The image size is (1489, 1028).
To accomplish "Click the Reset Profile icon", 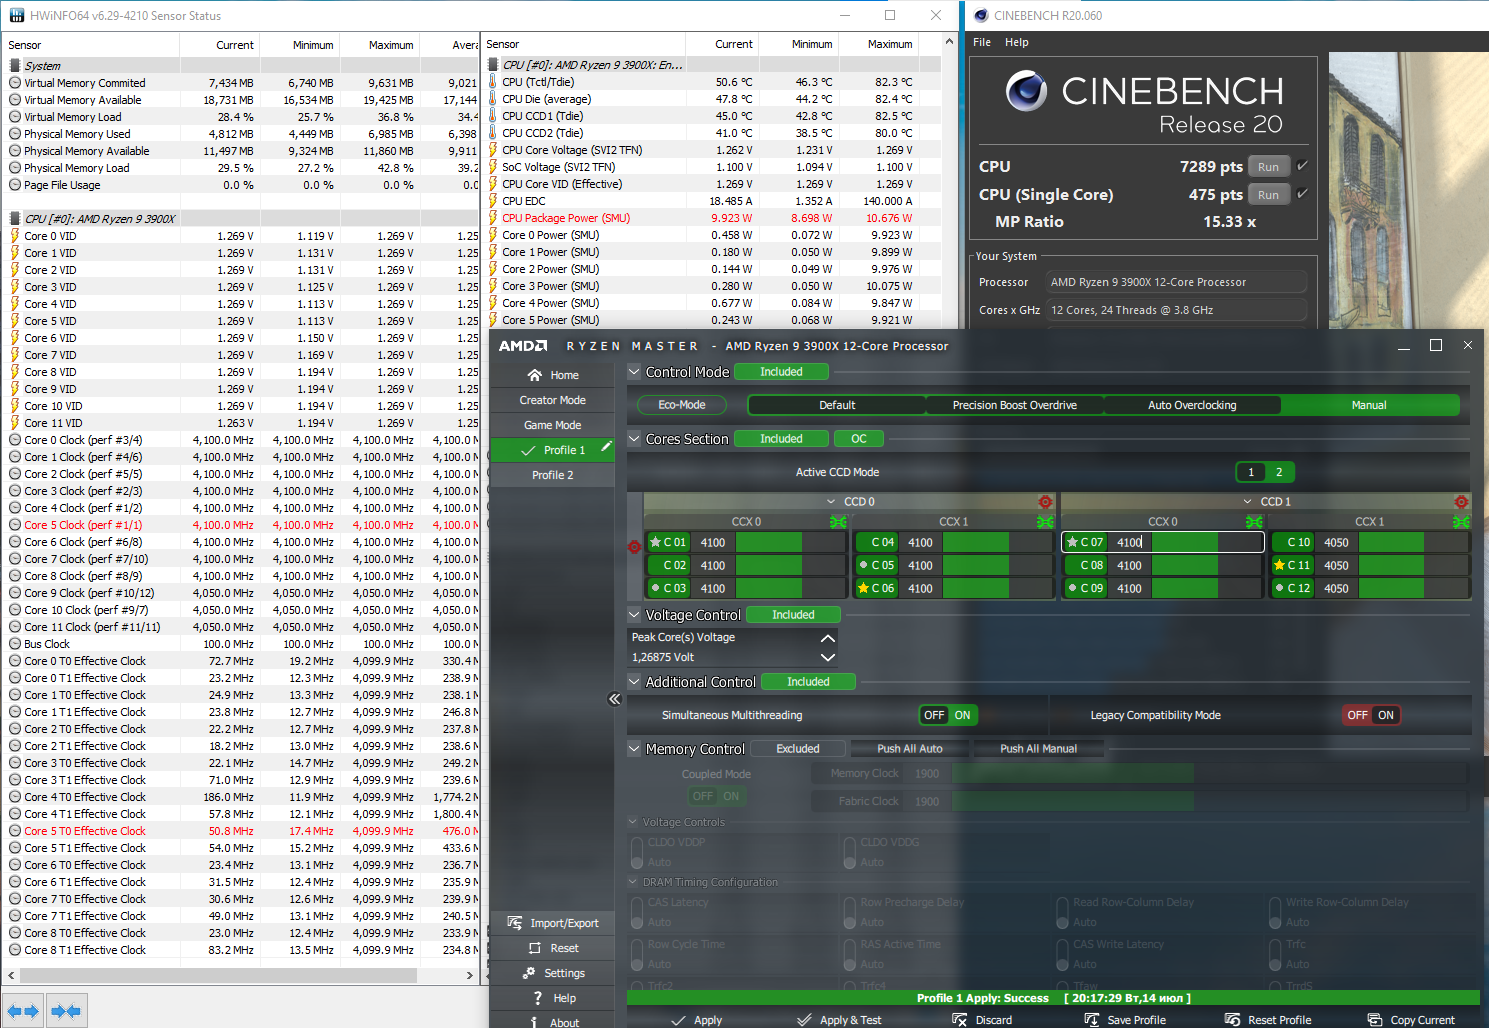I will [1233, 1020].
